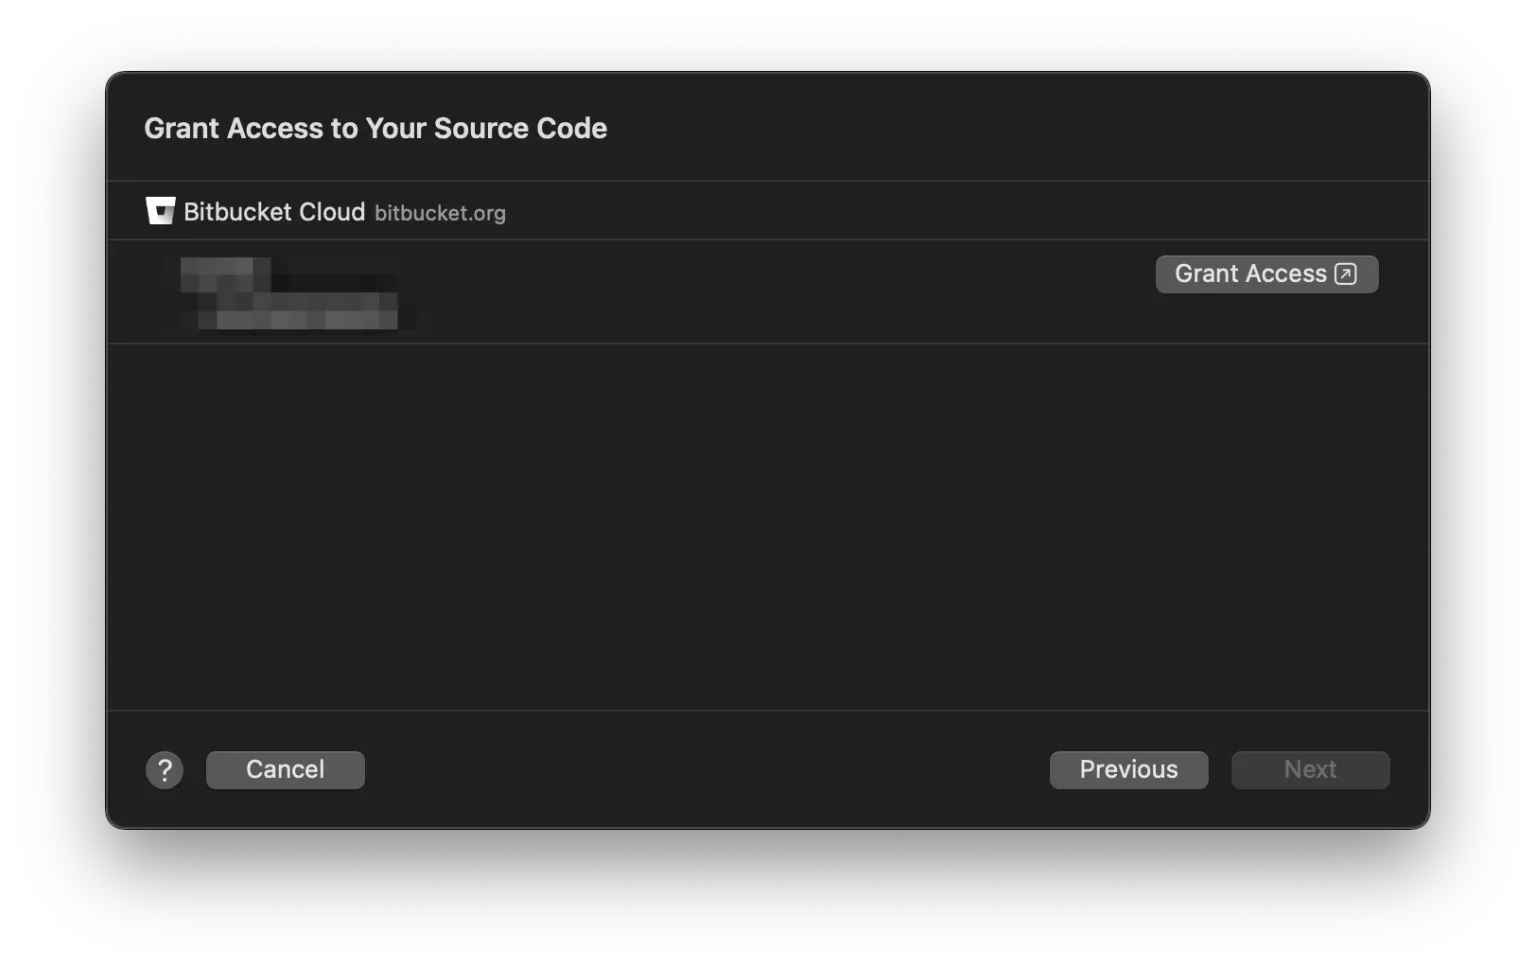Click the blank header area right of the dialog title
Screen dimensions: 1536x969
coord(1000,128)
